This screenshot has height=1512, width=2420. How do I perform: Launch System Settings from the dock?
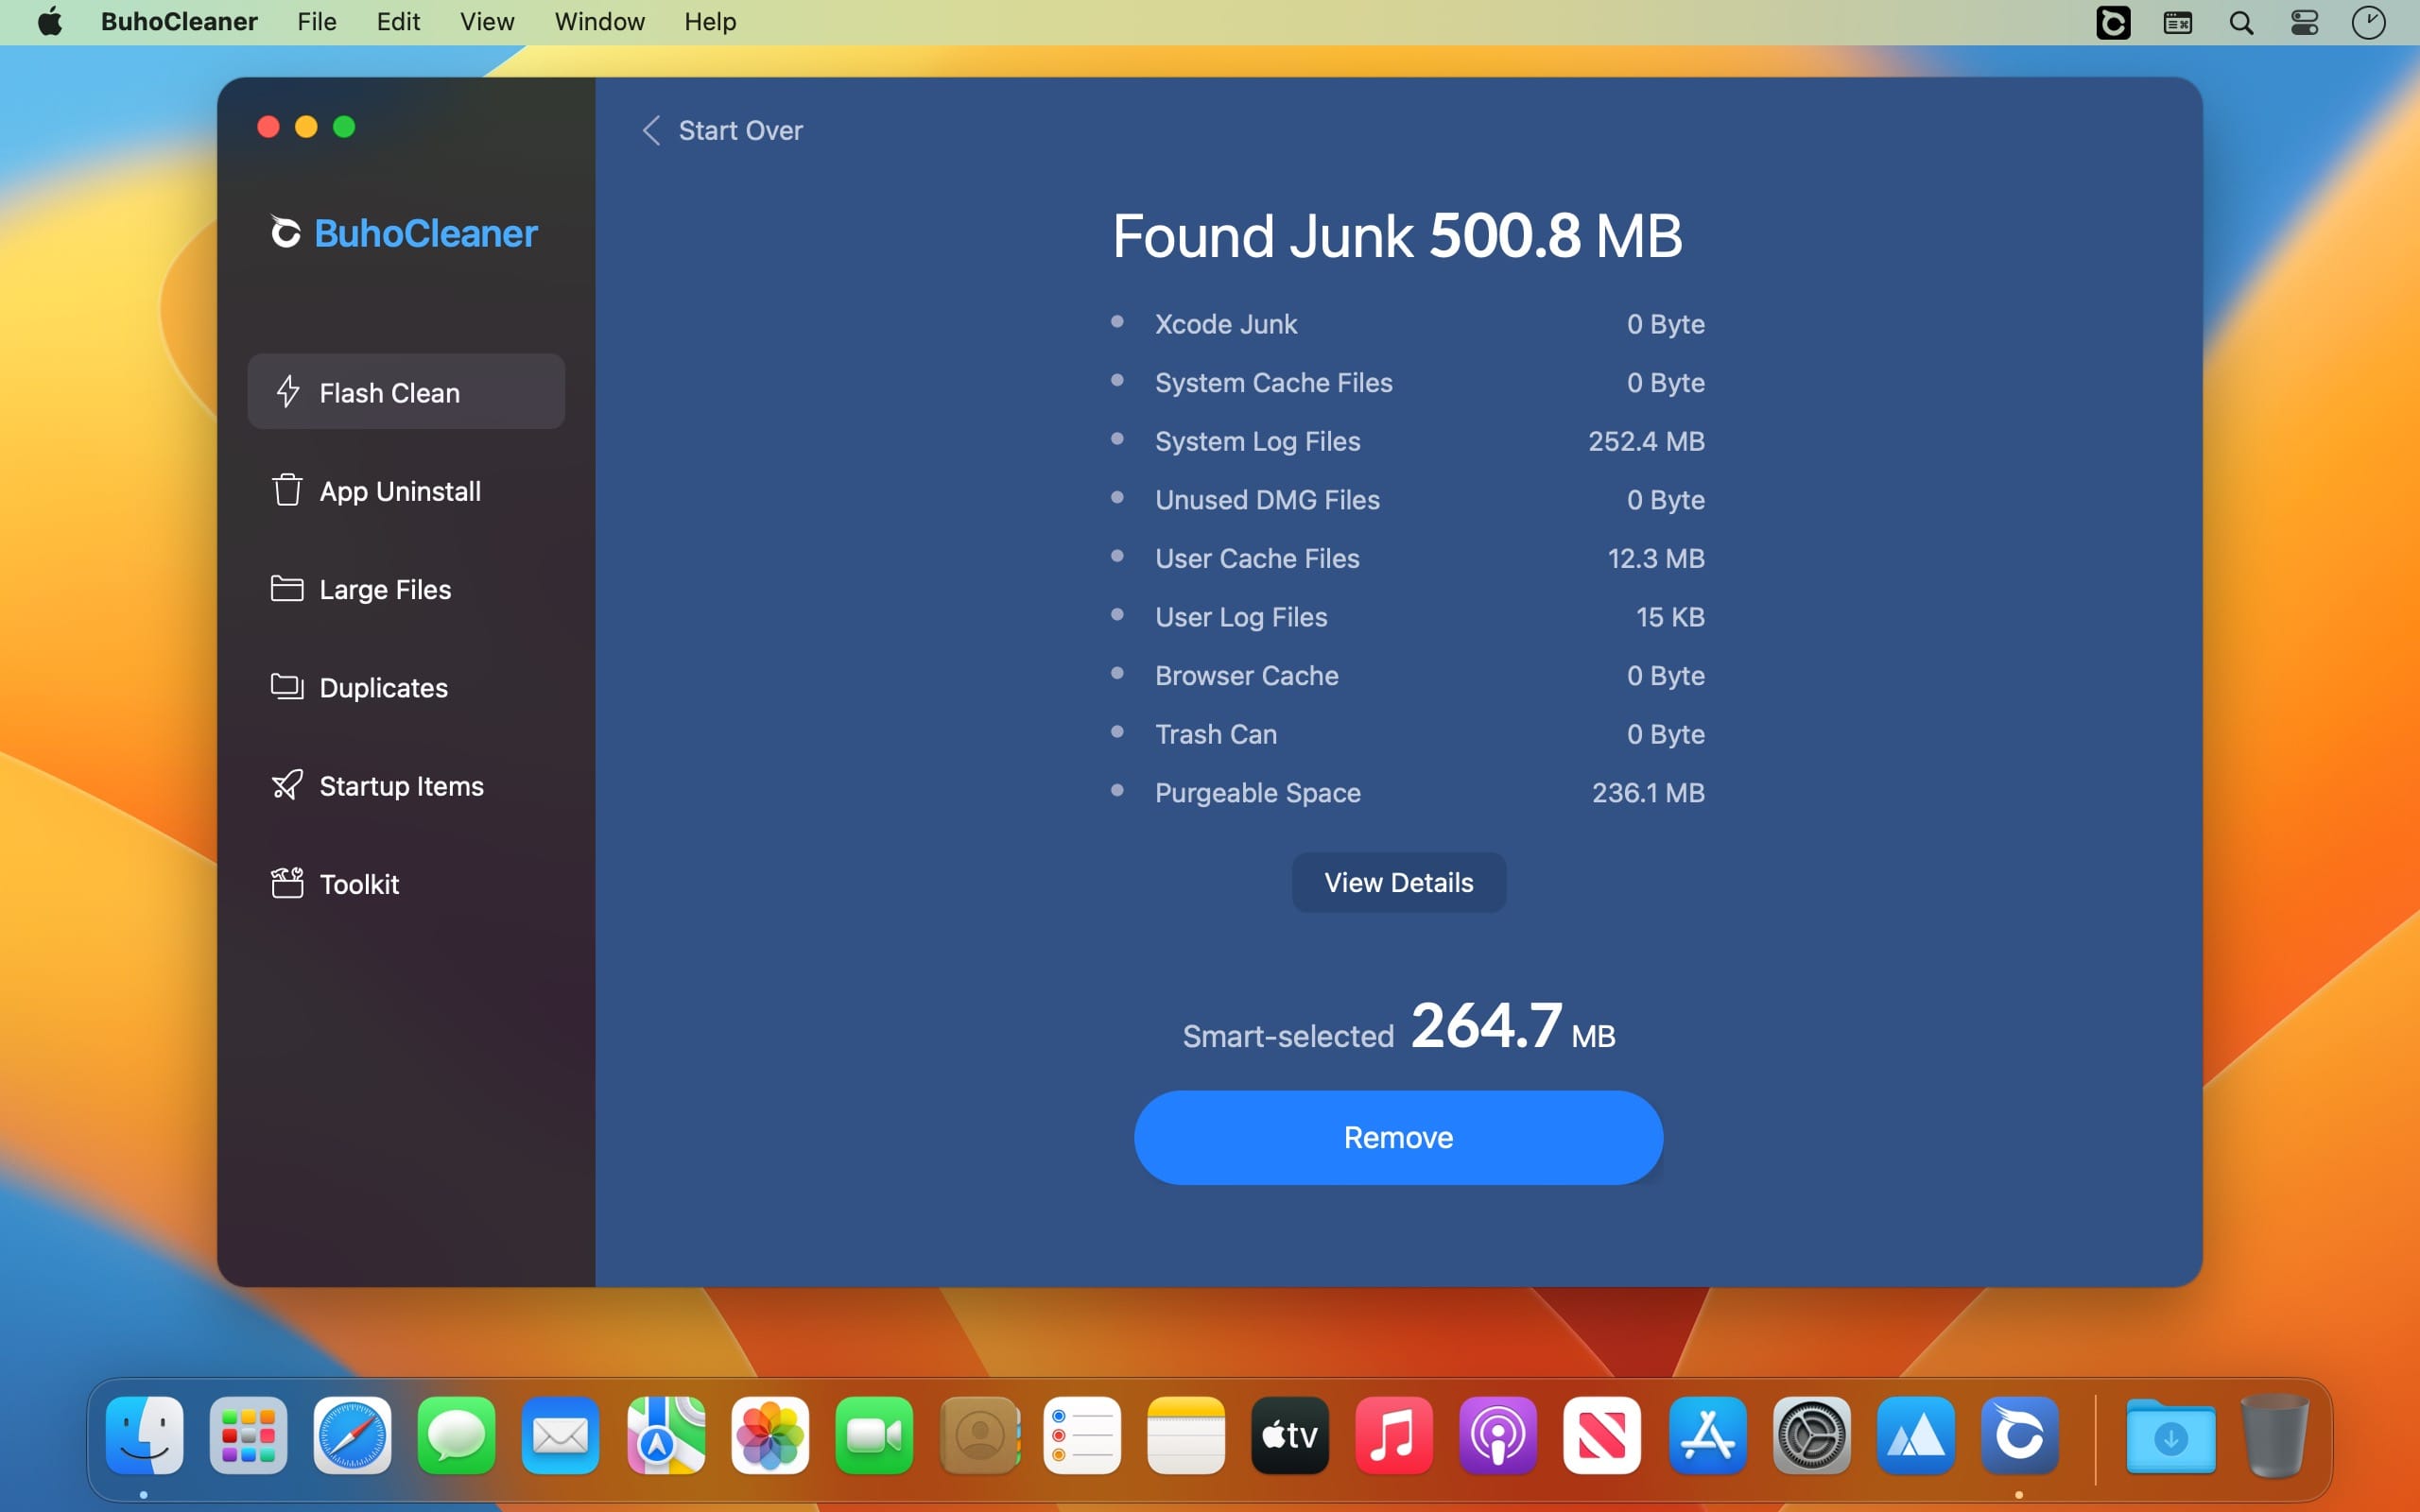coord(1811,1436)
